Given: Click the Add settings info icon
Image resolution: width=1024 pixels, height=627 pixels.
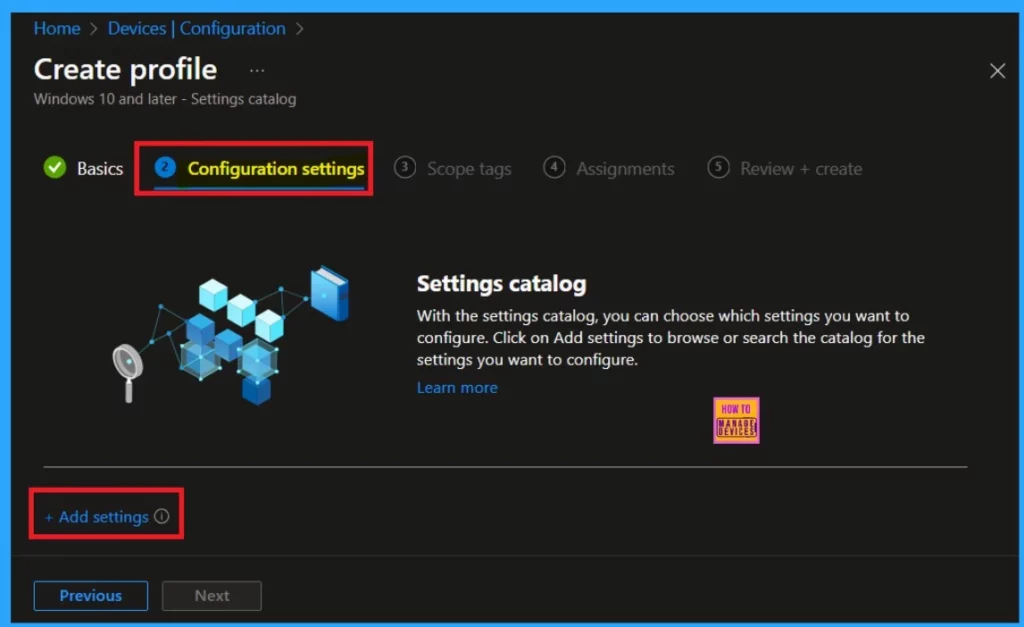Looking at the screenshot, I should point(161,517).
